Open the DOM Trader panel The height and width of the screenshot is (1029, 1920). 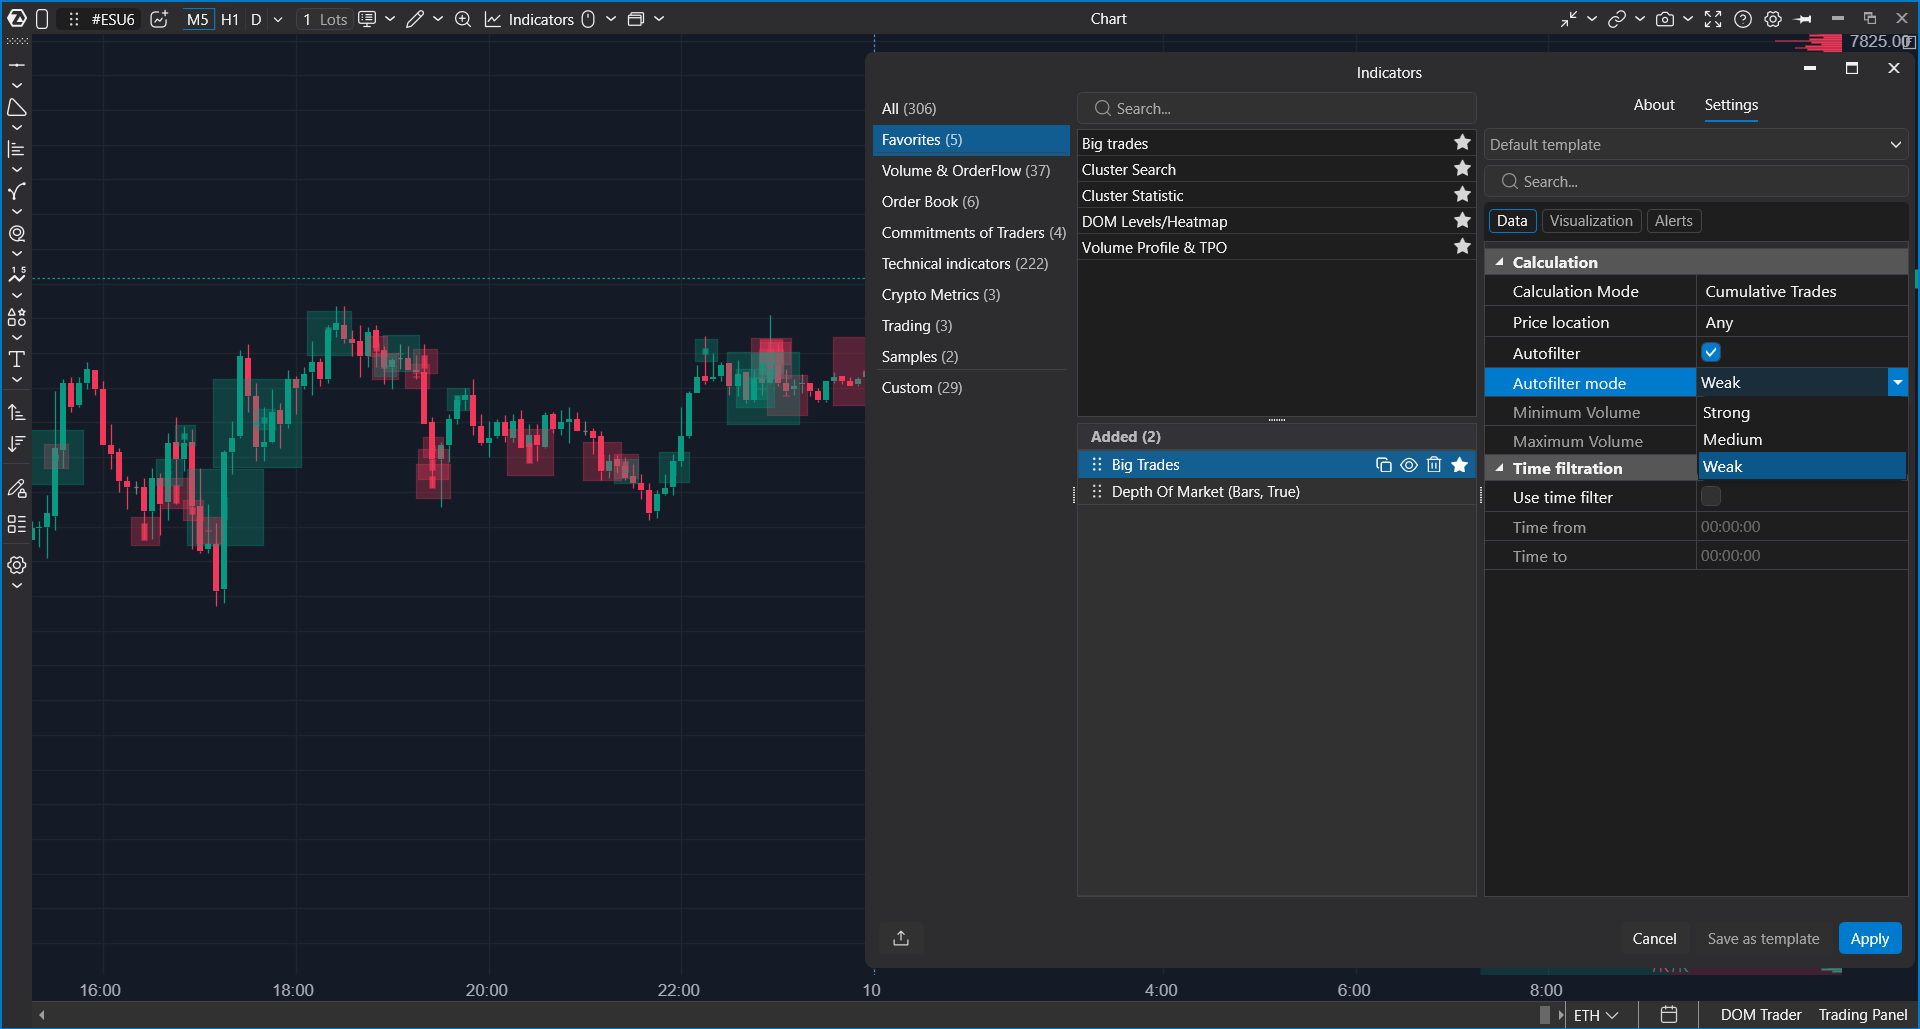[1760, 1015]
